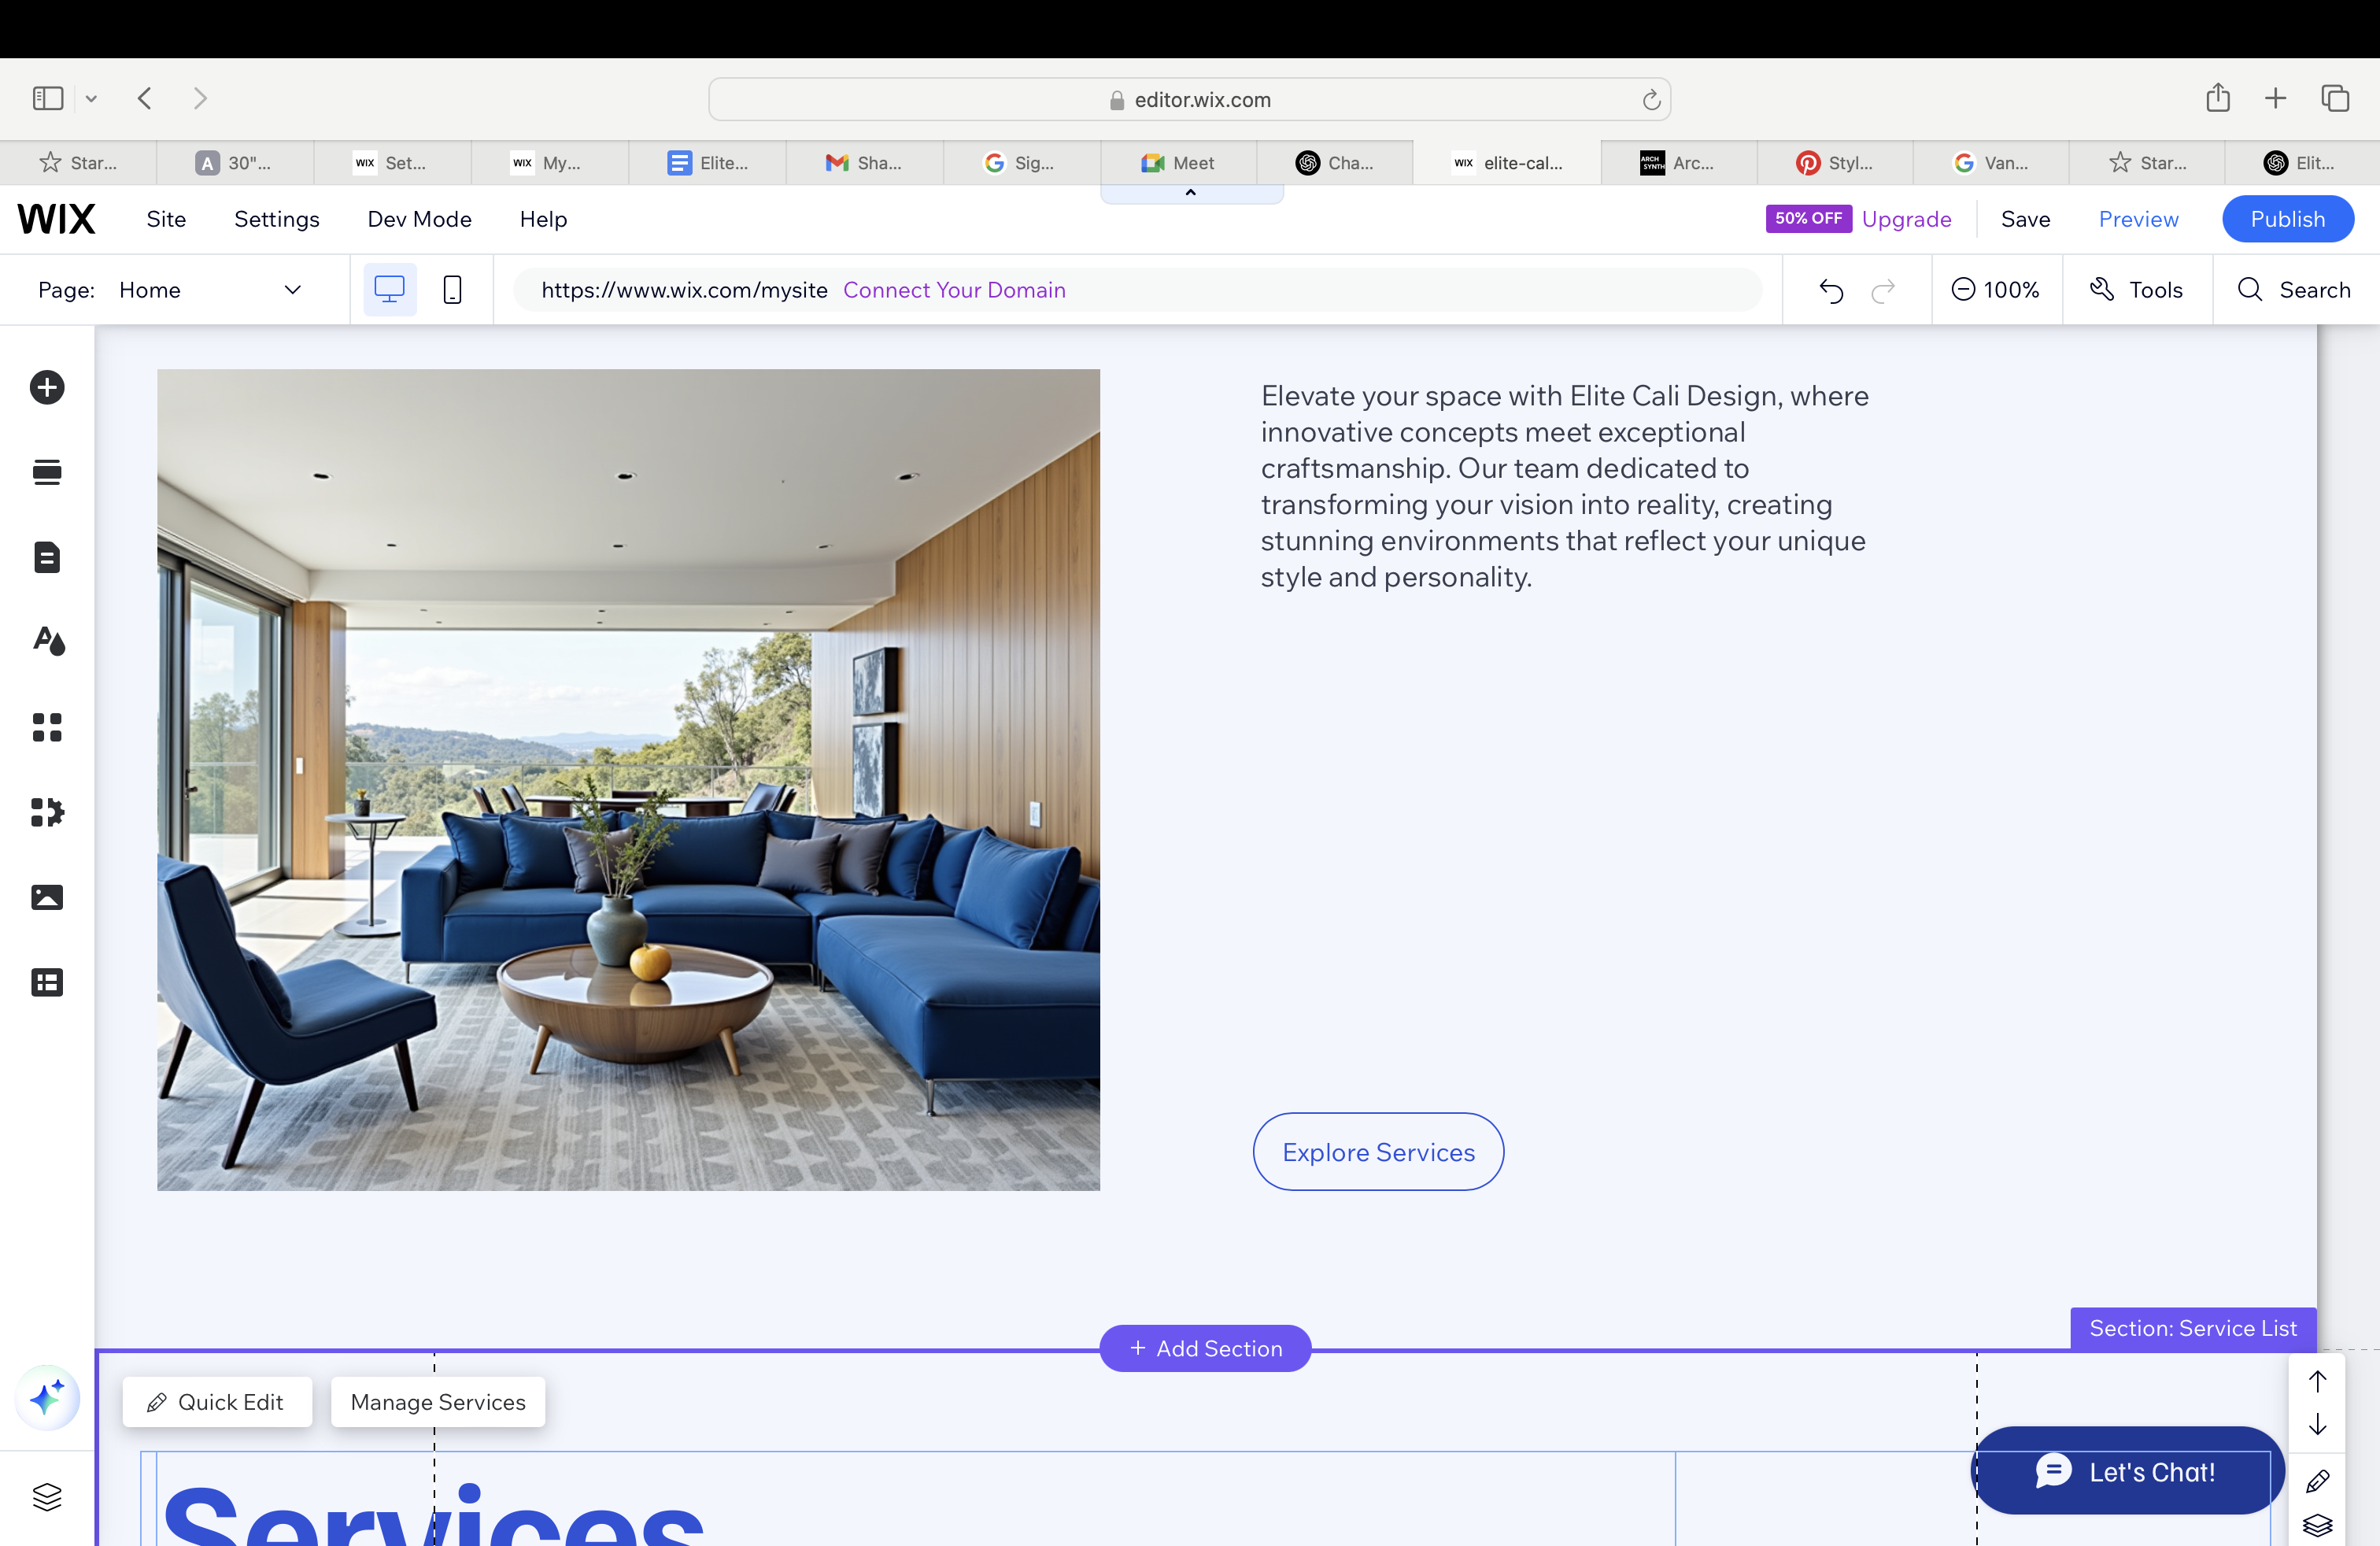Viewport: 2380px width, 1546px height.
Task: Click Section: Service List label
Action: click(2193, 1328)
